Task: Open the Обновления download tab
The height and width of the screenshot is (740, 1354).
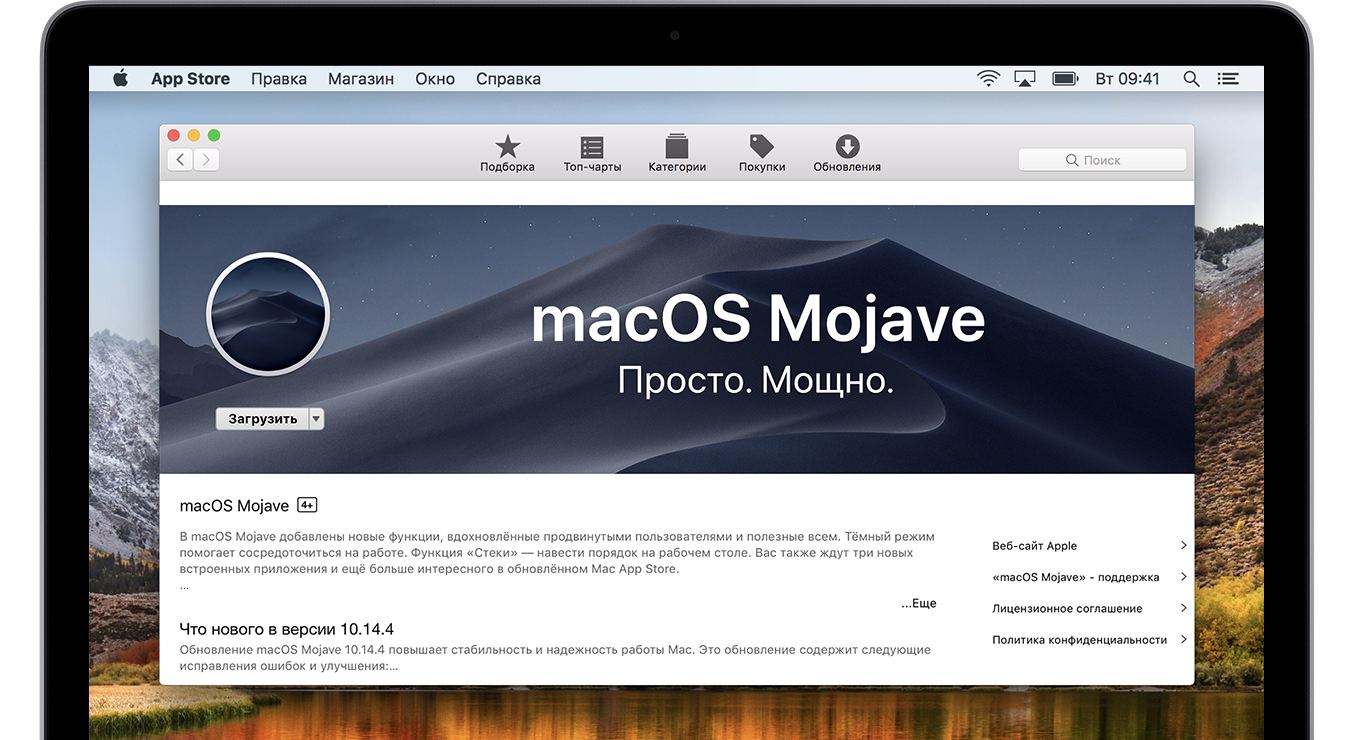Action: click(847, 154)
